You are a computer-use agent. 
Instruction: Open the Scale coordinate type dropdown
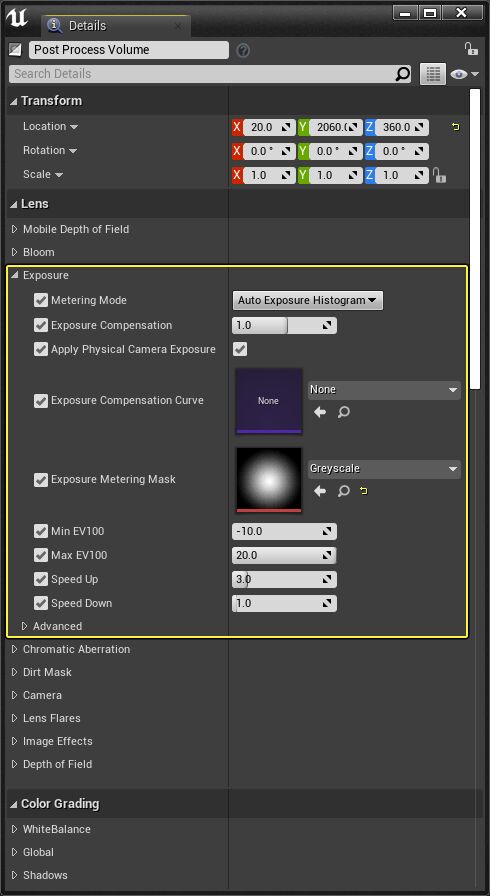click(59, 175)
